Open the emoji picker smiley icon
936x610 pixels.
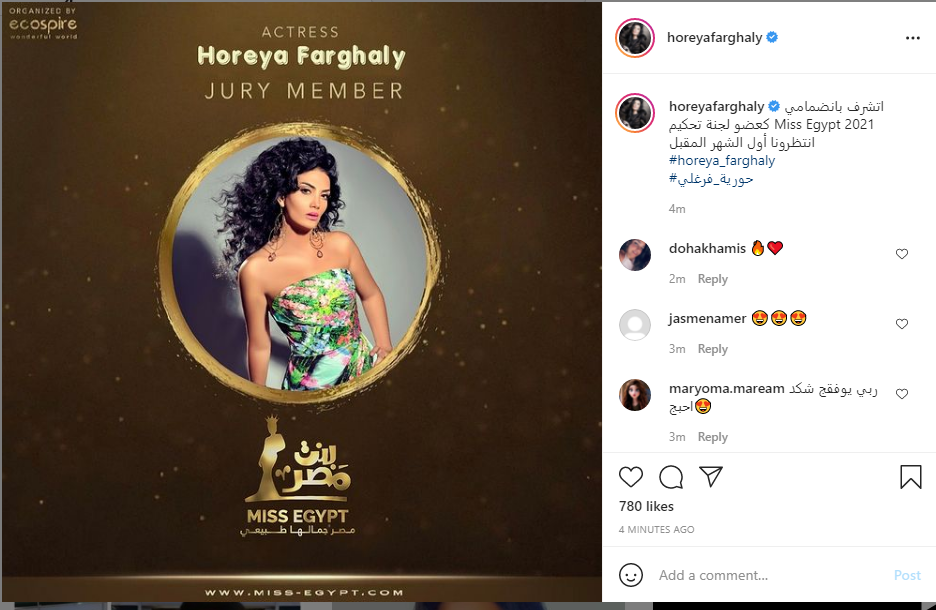[x=631, y=575]
